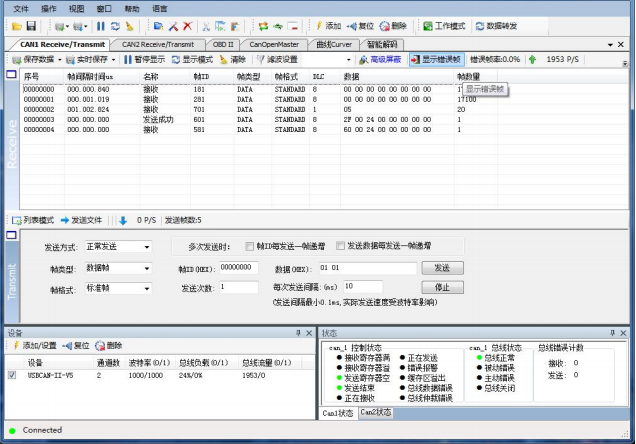
Task: Click 列表模式 list mode
Action: [x=33, y=220]
